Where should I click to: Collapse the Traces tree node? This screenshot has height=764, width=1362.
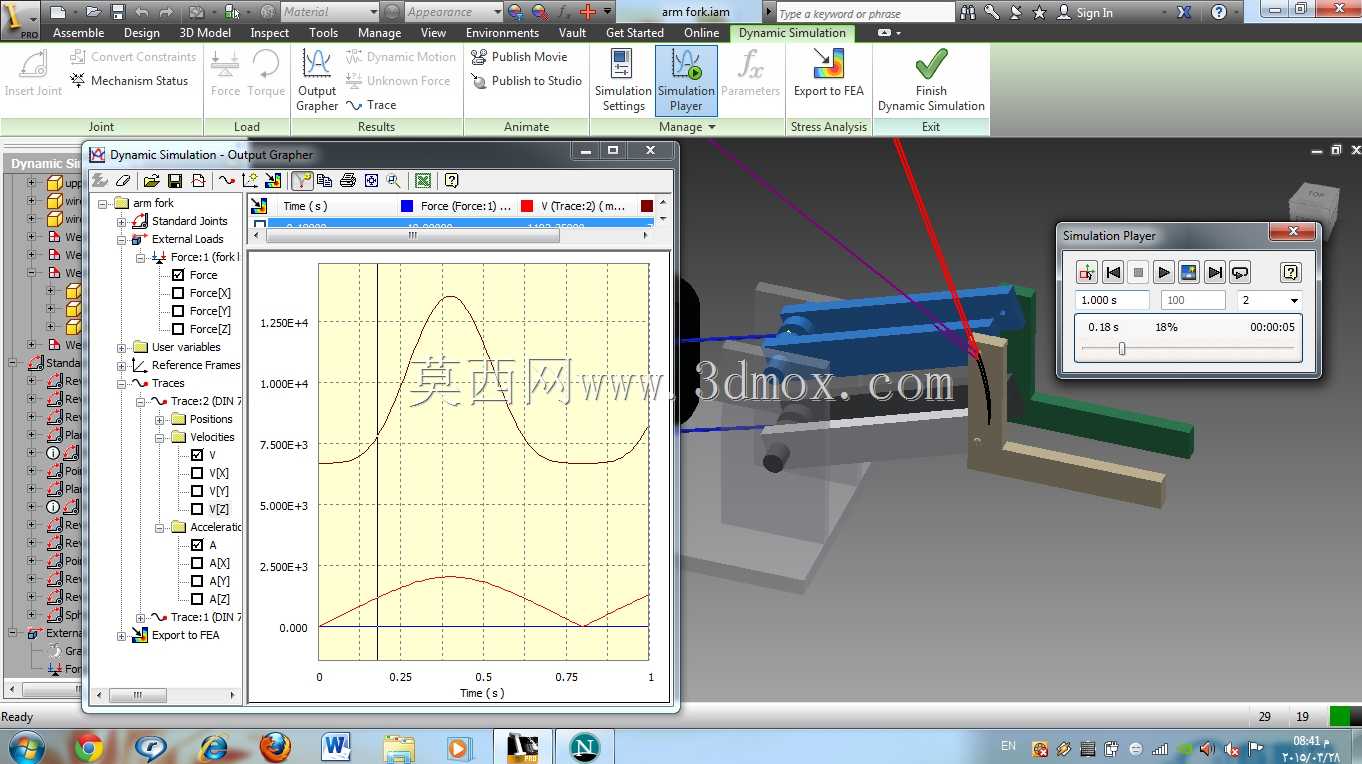(122, 383)
